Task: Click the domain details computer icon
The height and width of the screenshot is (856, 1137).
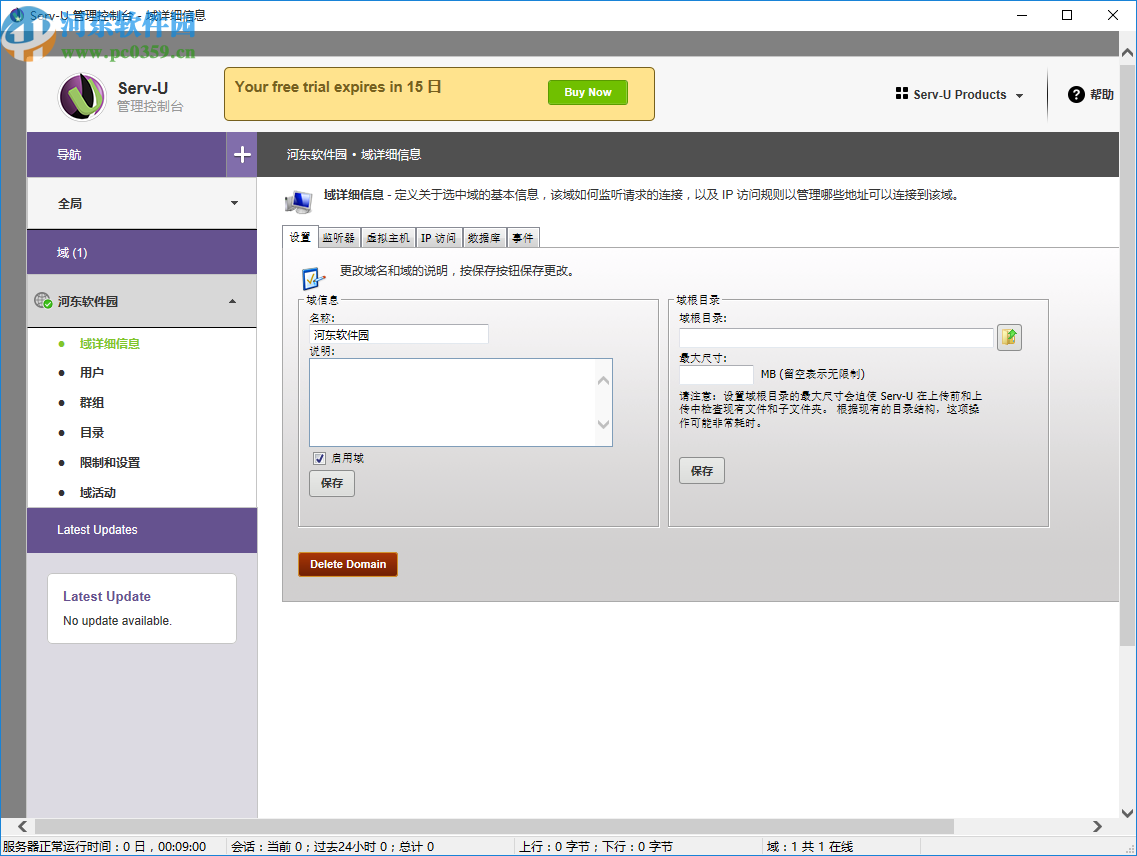Action: [299, 202]
